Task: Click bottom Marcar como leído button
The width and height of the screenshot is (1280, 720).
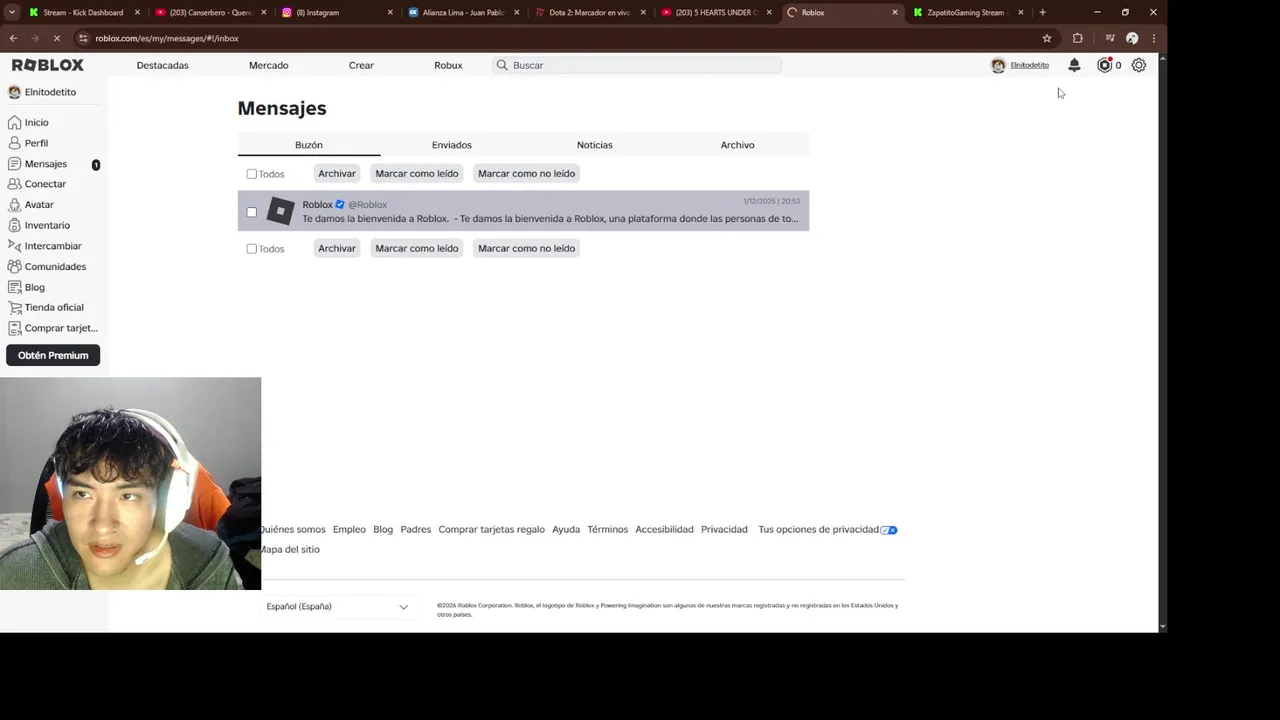Action: [x=417, y=248]
